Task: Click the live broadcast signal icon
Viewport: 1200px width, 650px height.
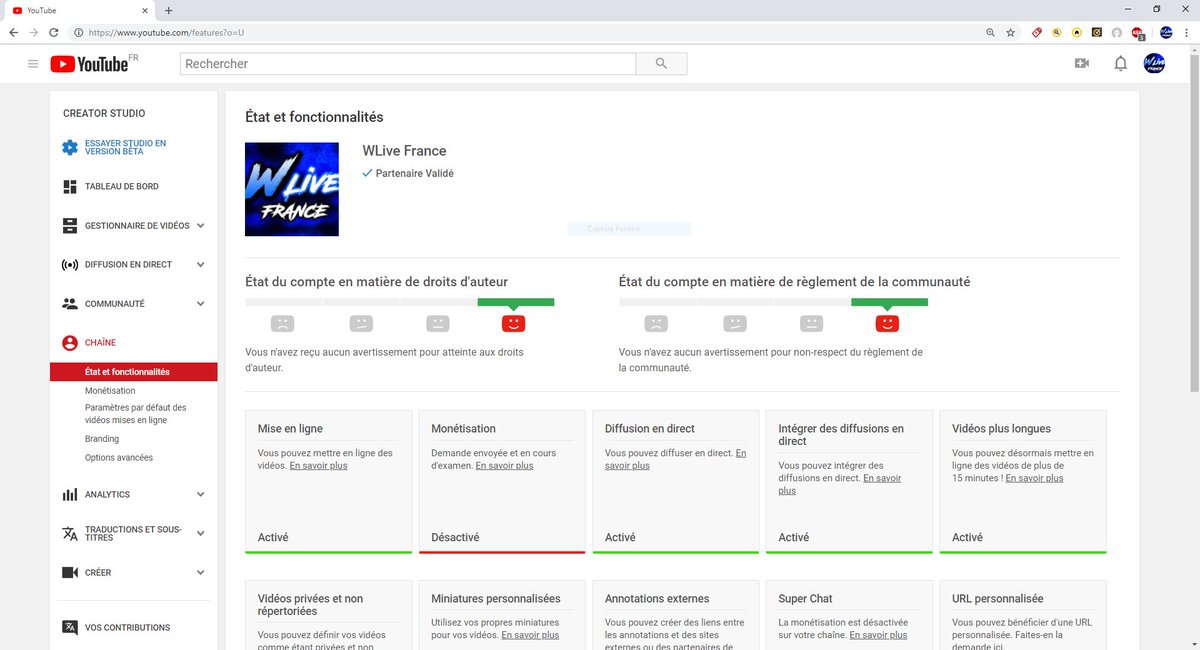Action: pos(70,265)
